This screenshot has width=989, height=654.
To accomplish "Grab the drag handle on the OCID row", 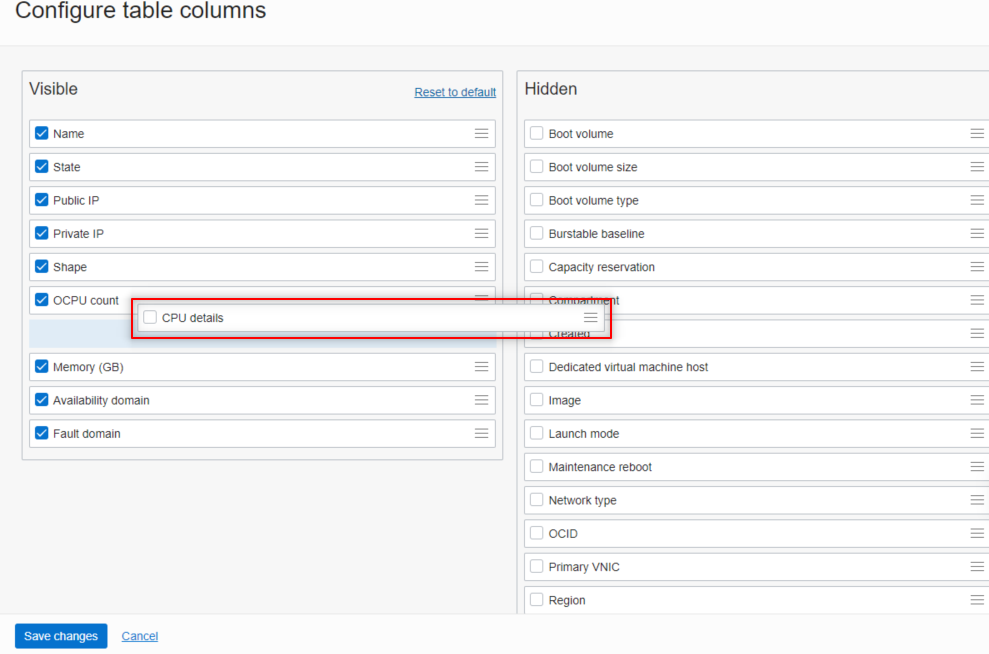I will 977,533.
